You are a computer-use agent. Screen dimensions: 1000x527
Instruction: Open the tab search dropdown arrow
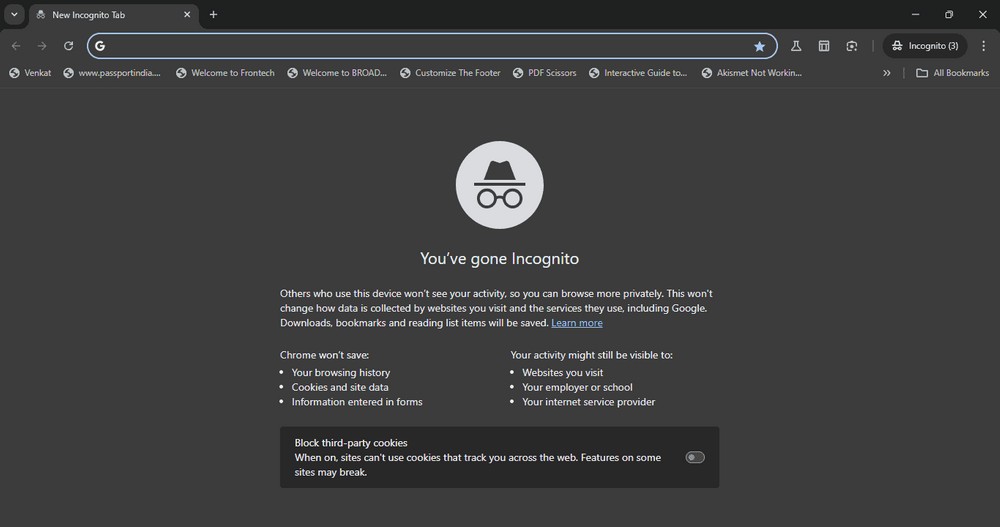[14, 15]
